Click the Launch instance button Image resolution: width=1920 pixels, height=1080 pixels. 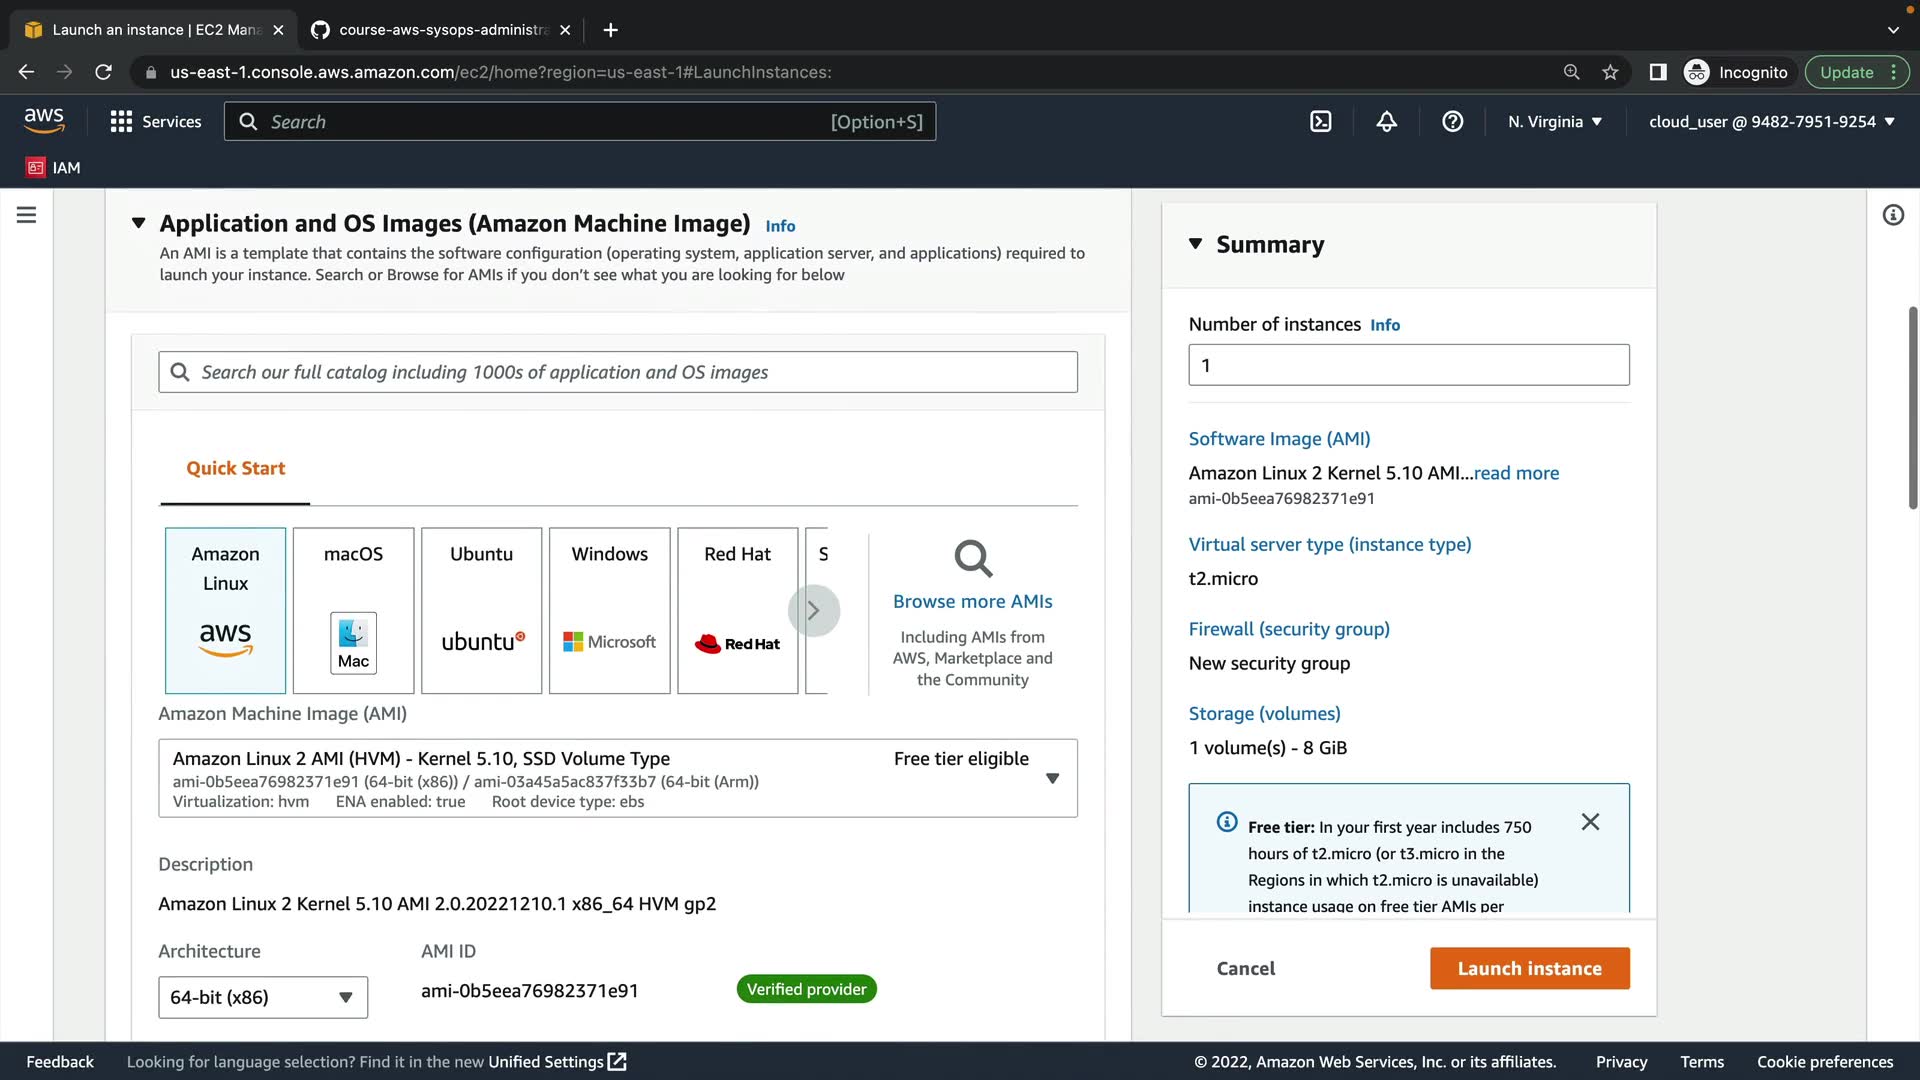click(x=1529, y=968)
